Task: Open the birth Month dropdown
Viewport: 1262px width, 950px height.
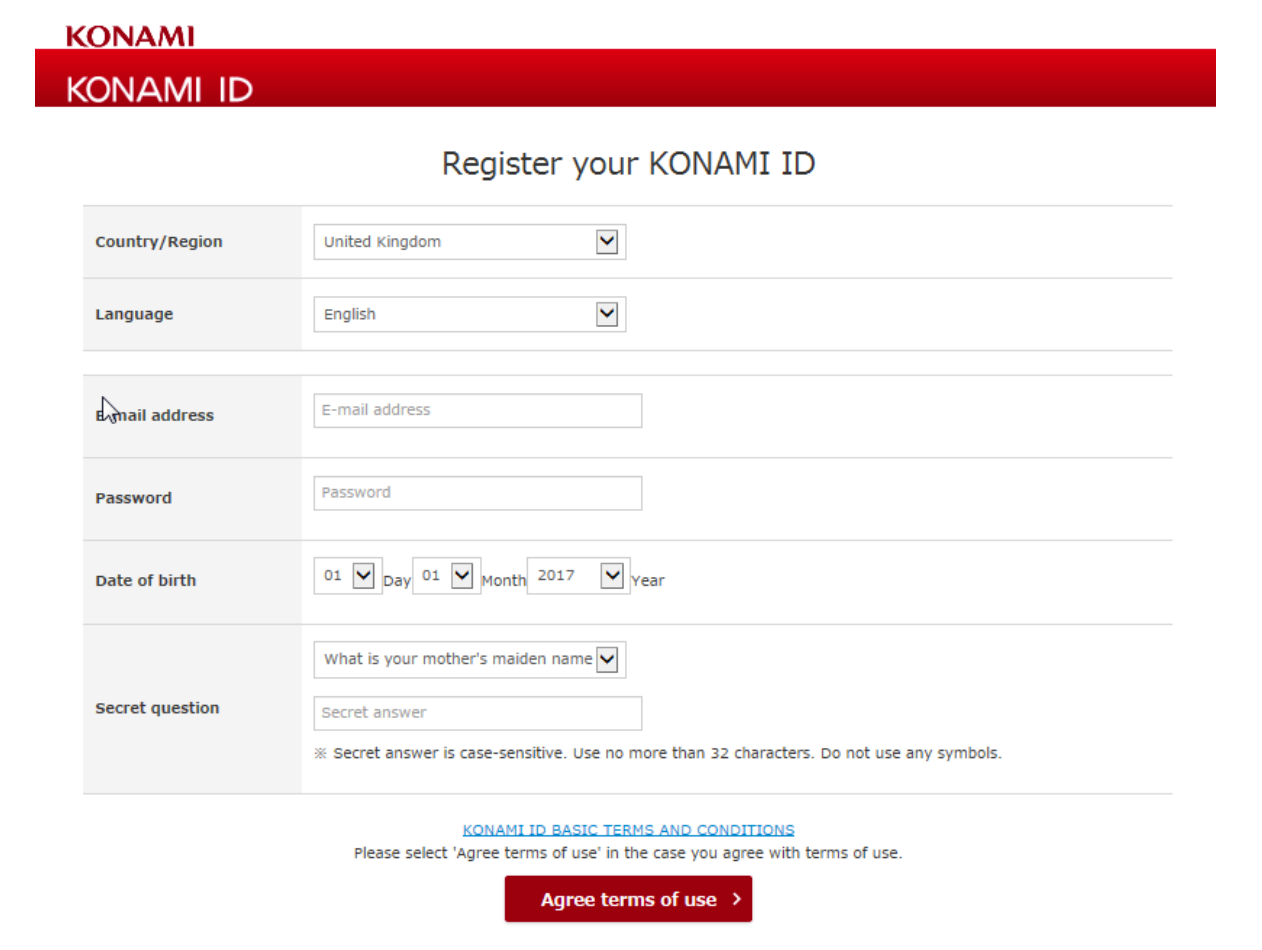Action: point(446,576)
